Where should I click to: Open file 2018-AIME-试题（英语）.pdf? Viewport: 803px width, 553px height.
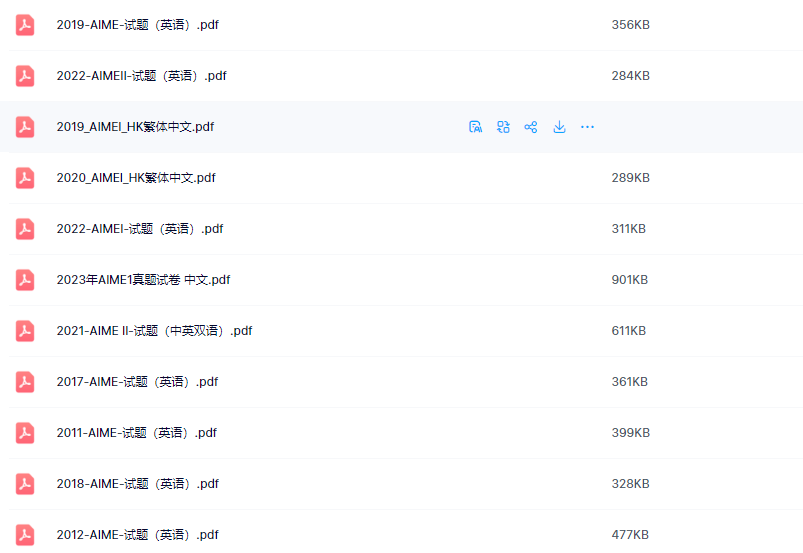click(137, 484)
